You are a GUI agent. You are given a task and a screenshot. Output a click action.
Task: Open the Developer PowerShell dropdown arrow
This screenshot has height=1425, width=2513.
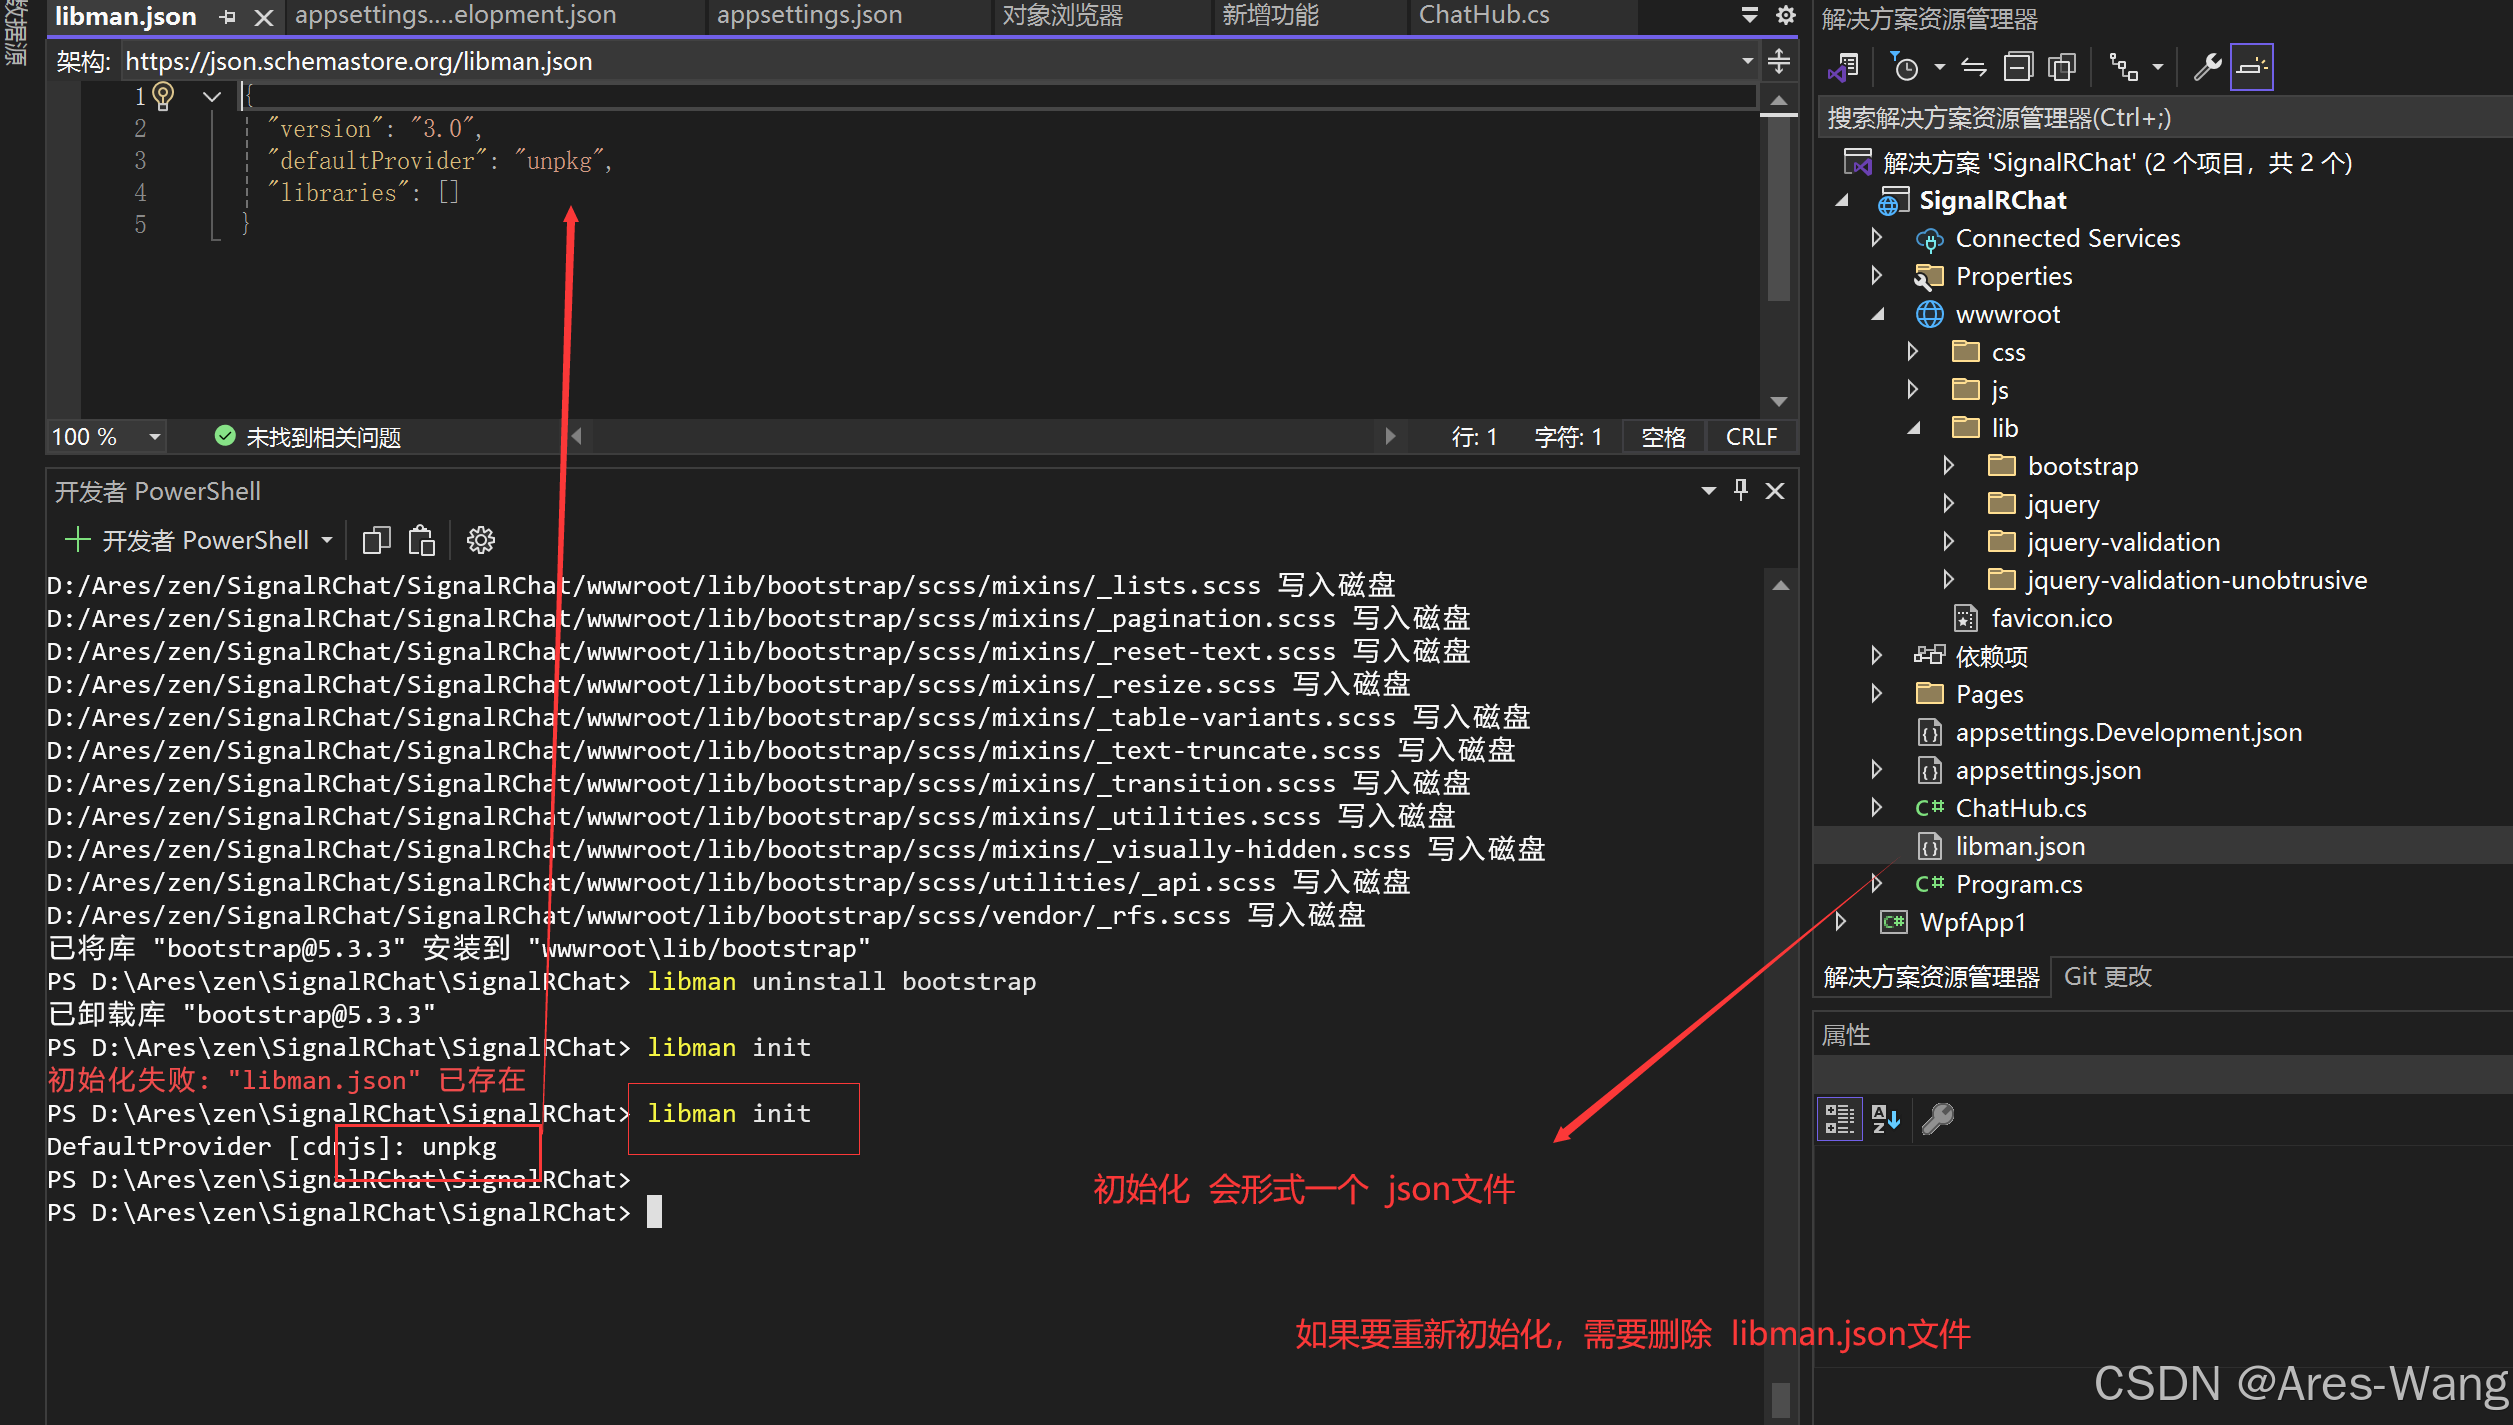[x=327, y=540]
